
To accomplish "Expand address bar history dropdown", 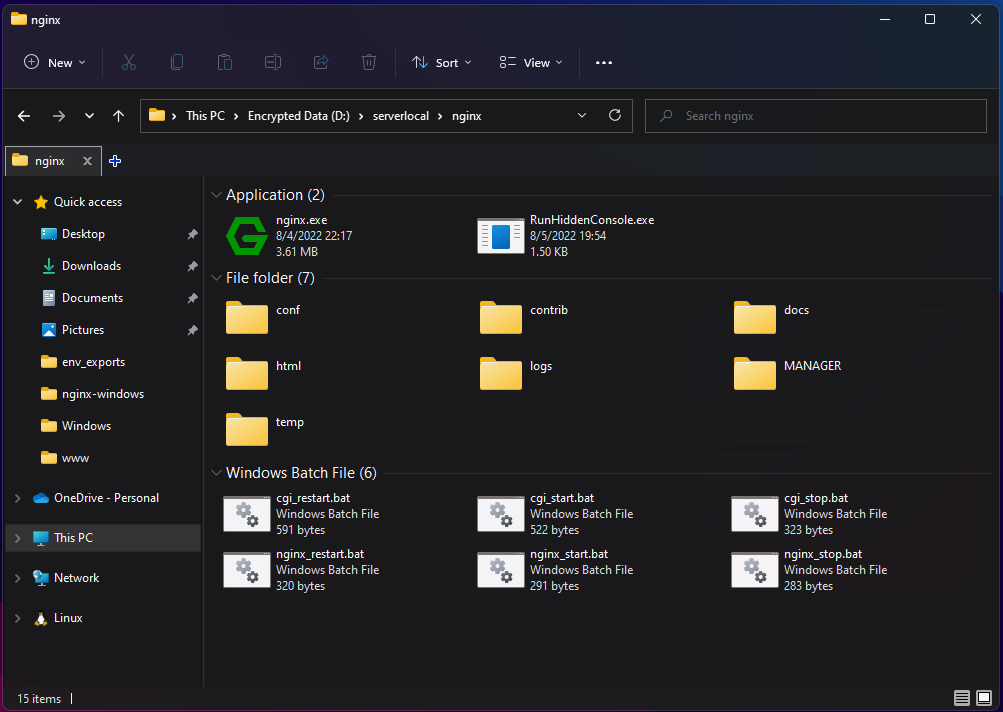I will click(x=582, y=115).
